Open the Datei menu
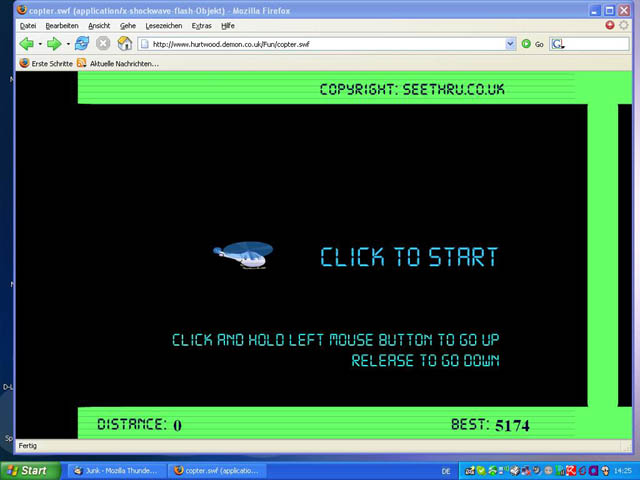The height and width of the screenshot is (480, 640). pyautogui.click(x=28, y=26)
